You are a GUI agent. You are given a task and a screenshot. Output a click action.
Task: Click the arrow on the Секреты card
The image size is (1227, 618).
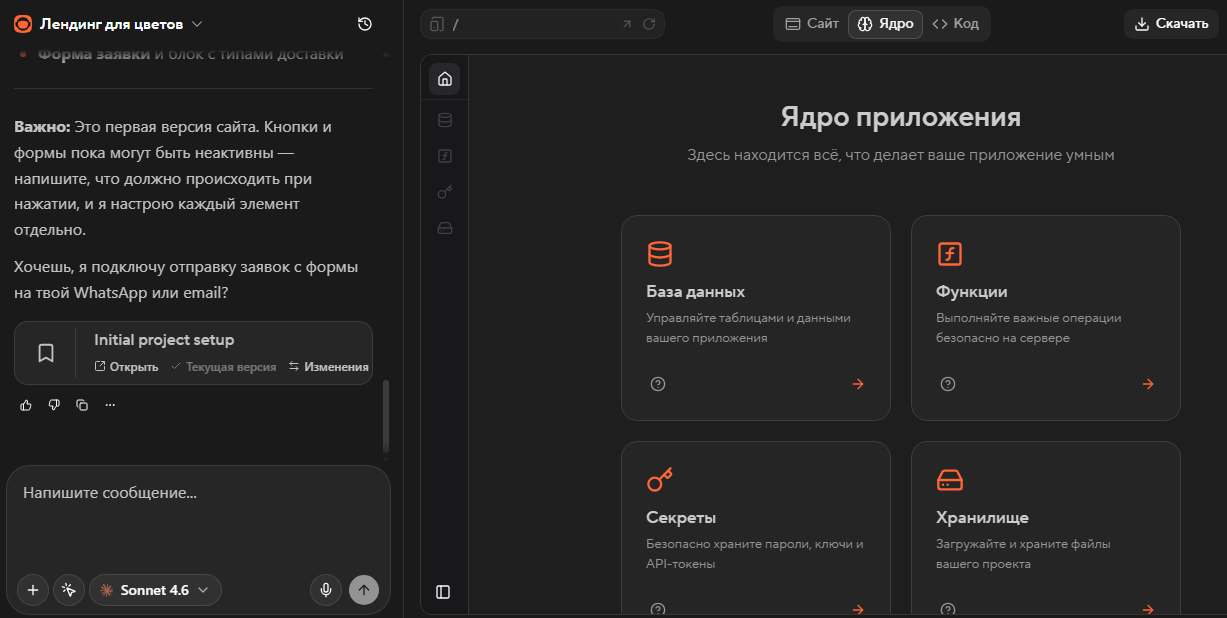click(x=858, y=609)
